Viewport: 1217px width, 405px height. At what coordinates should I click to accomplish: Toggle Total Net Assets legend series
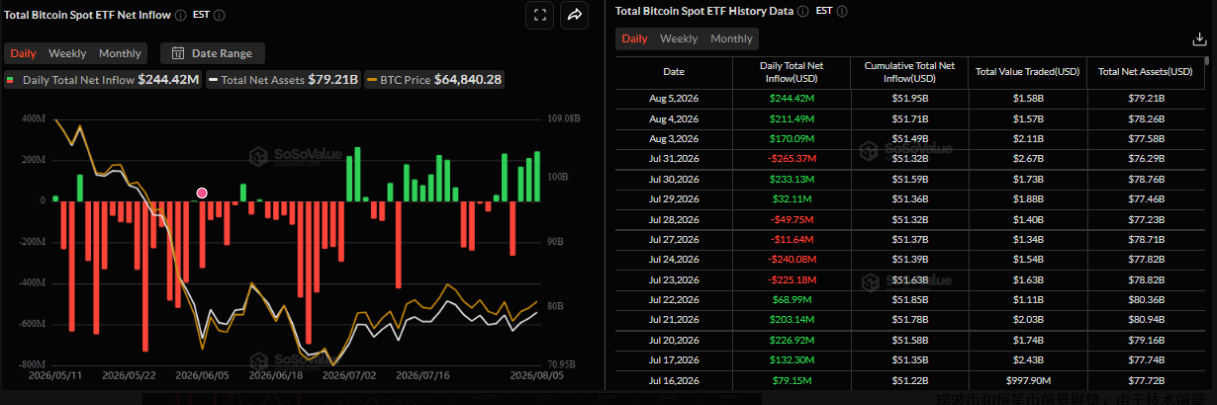(x=283, y=79)
